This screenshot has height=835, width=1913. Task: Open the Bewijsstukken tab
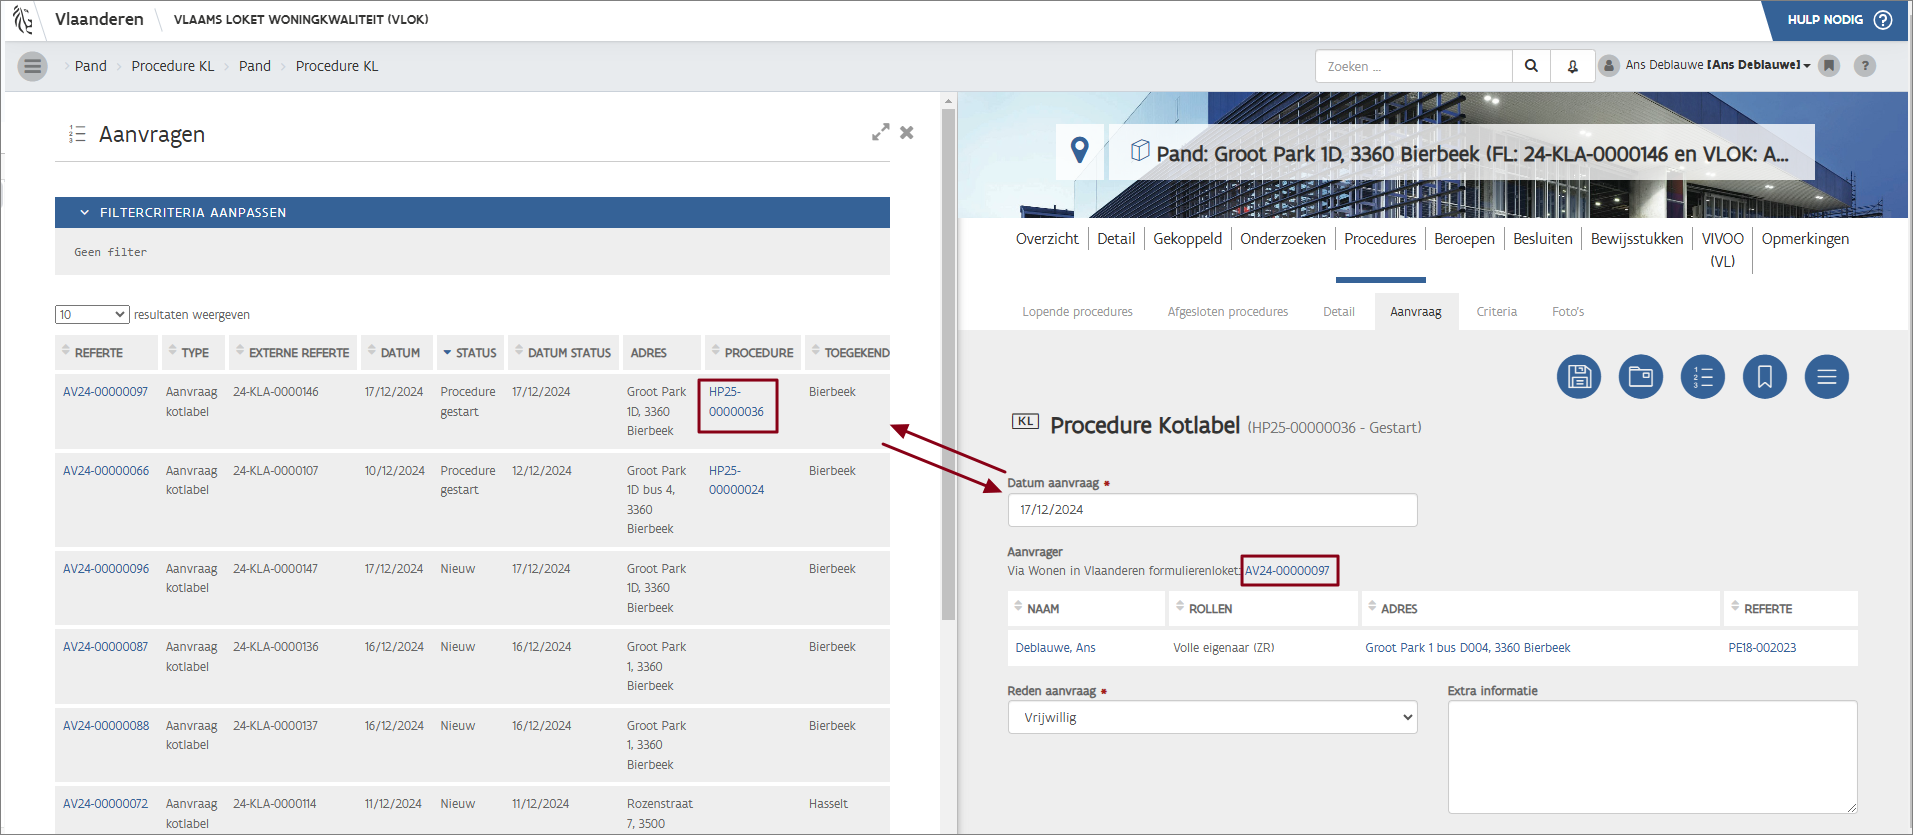tap(1636, 239)
